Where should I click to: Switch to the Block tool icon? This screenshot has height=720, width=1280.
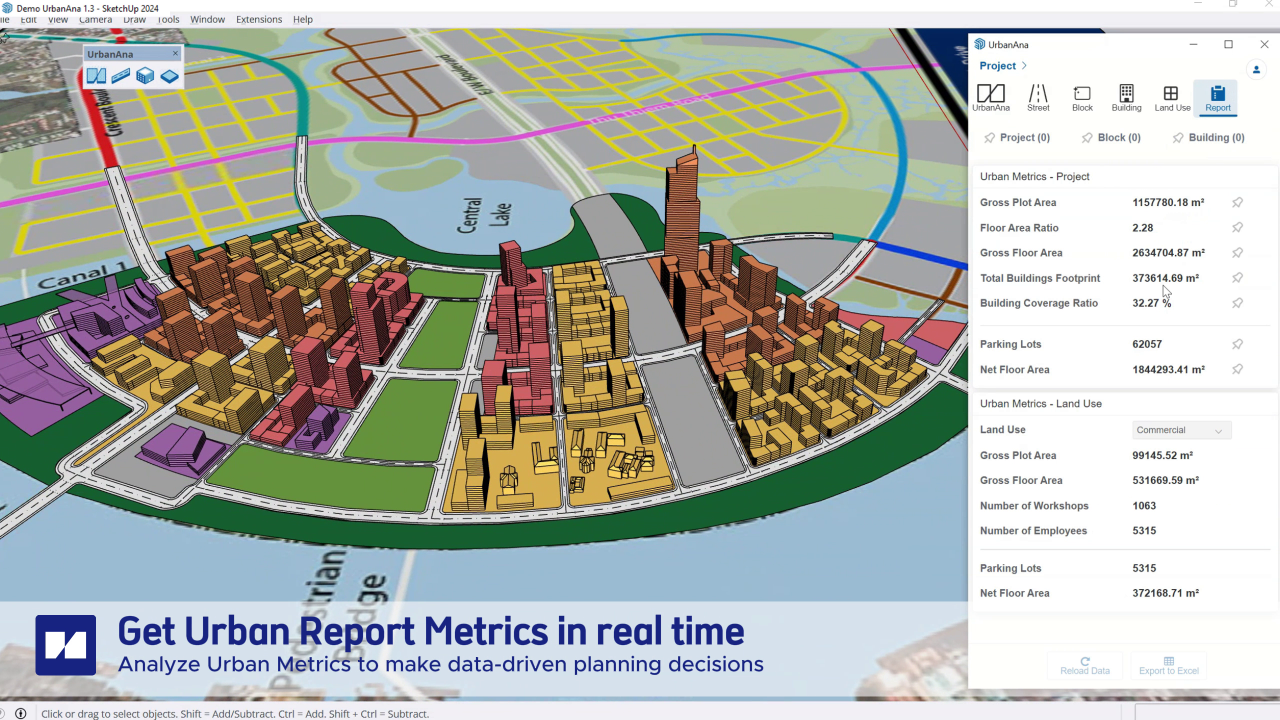pos(1082,97)
